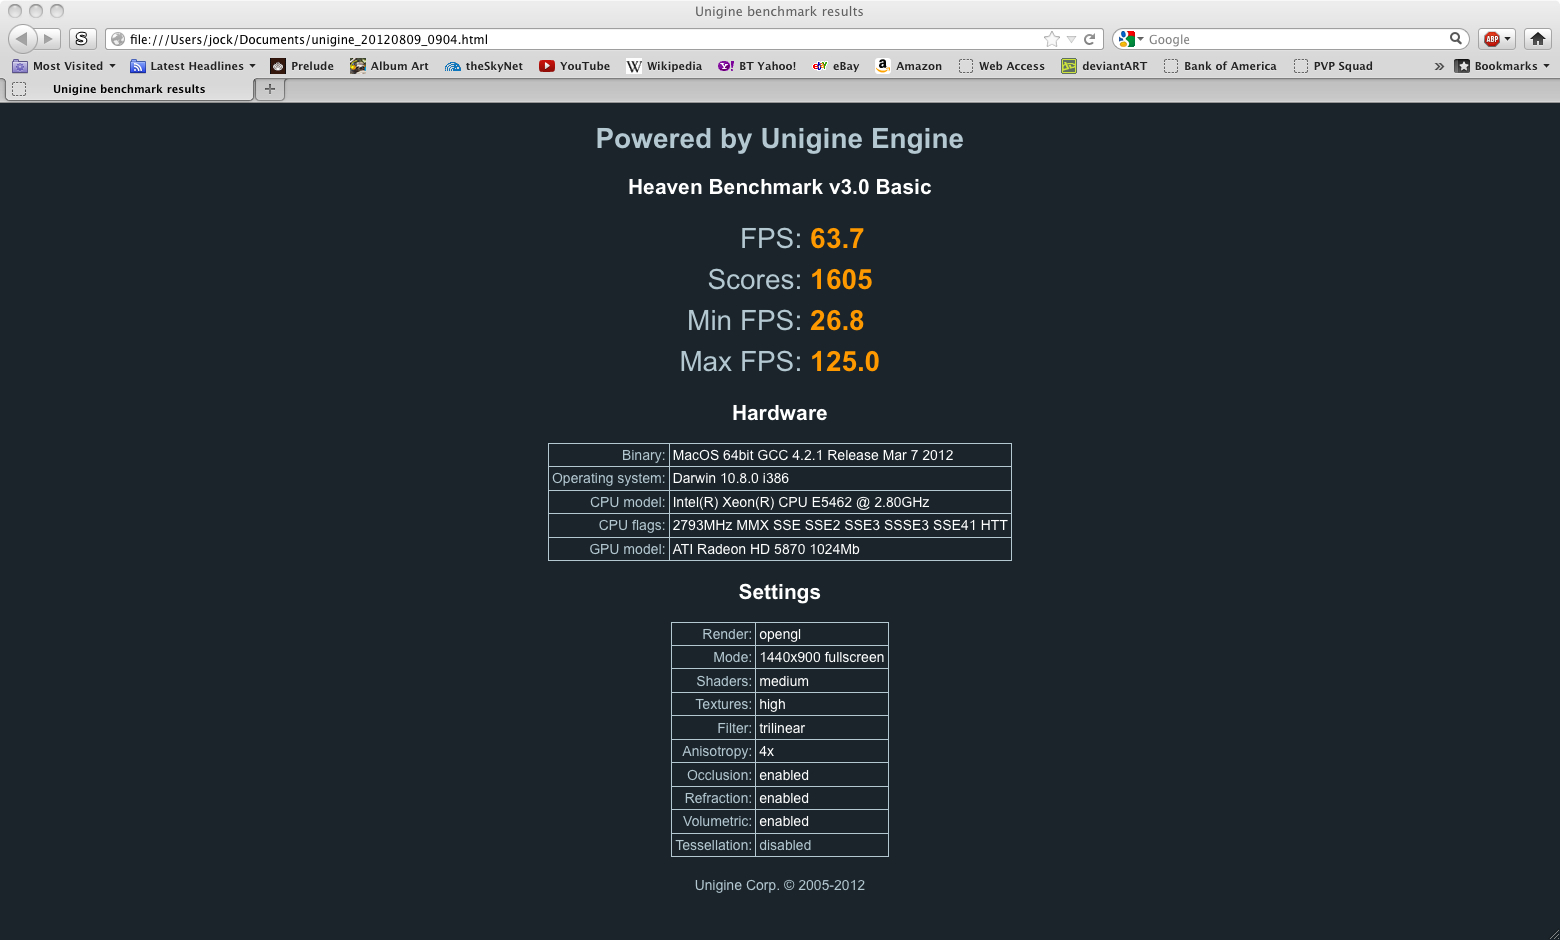This screenshot has height=940, width=1560.
Task: Click the Refraction enabled value
Action: [822, 798]
